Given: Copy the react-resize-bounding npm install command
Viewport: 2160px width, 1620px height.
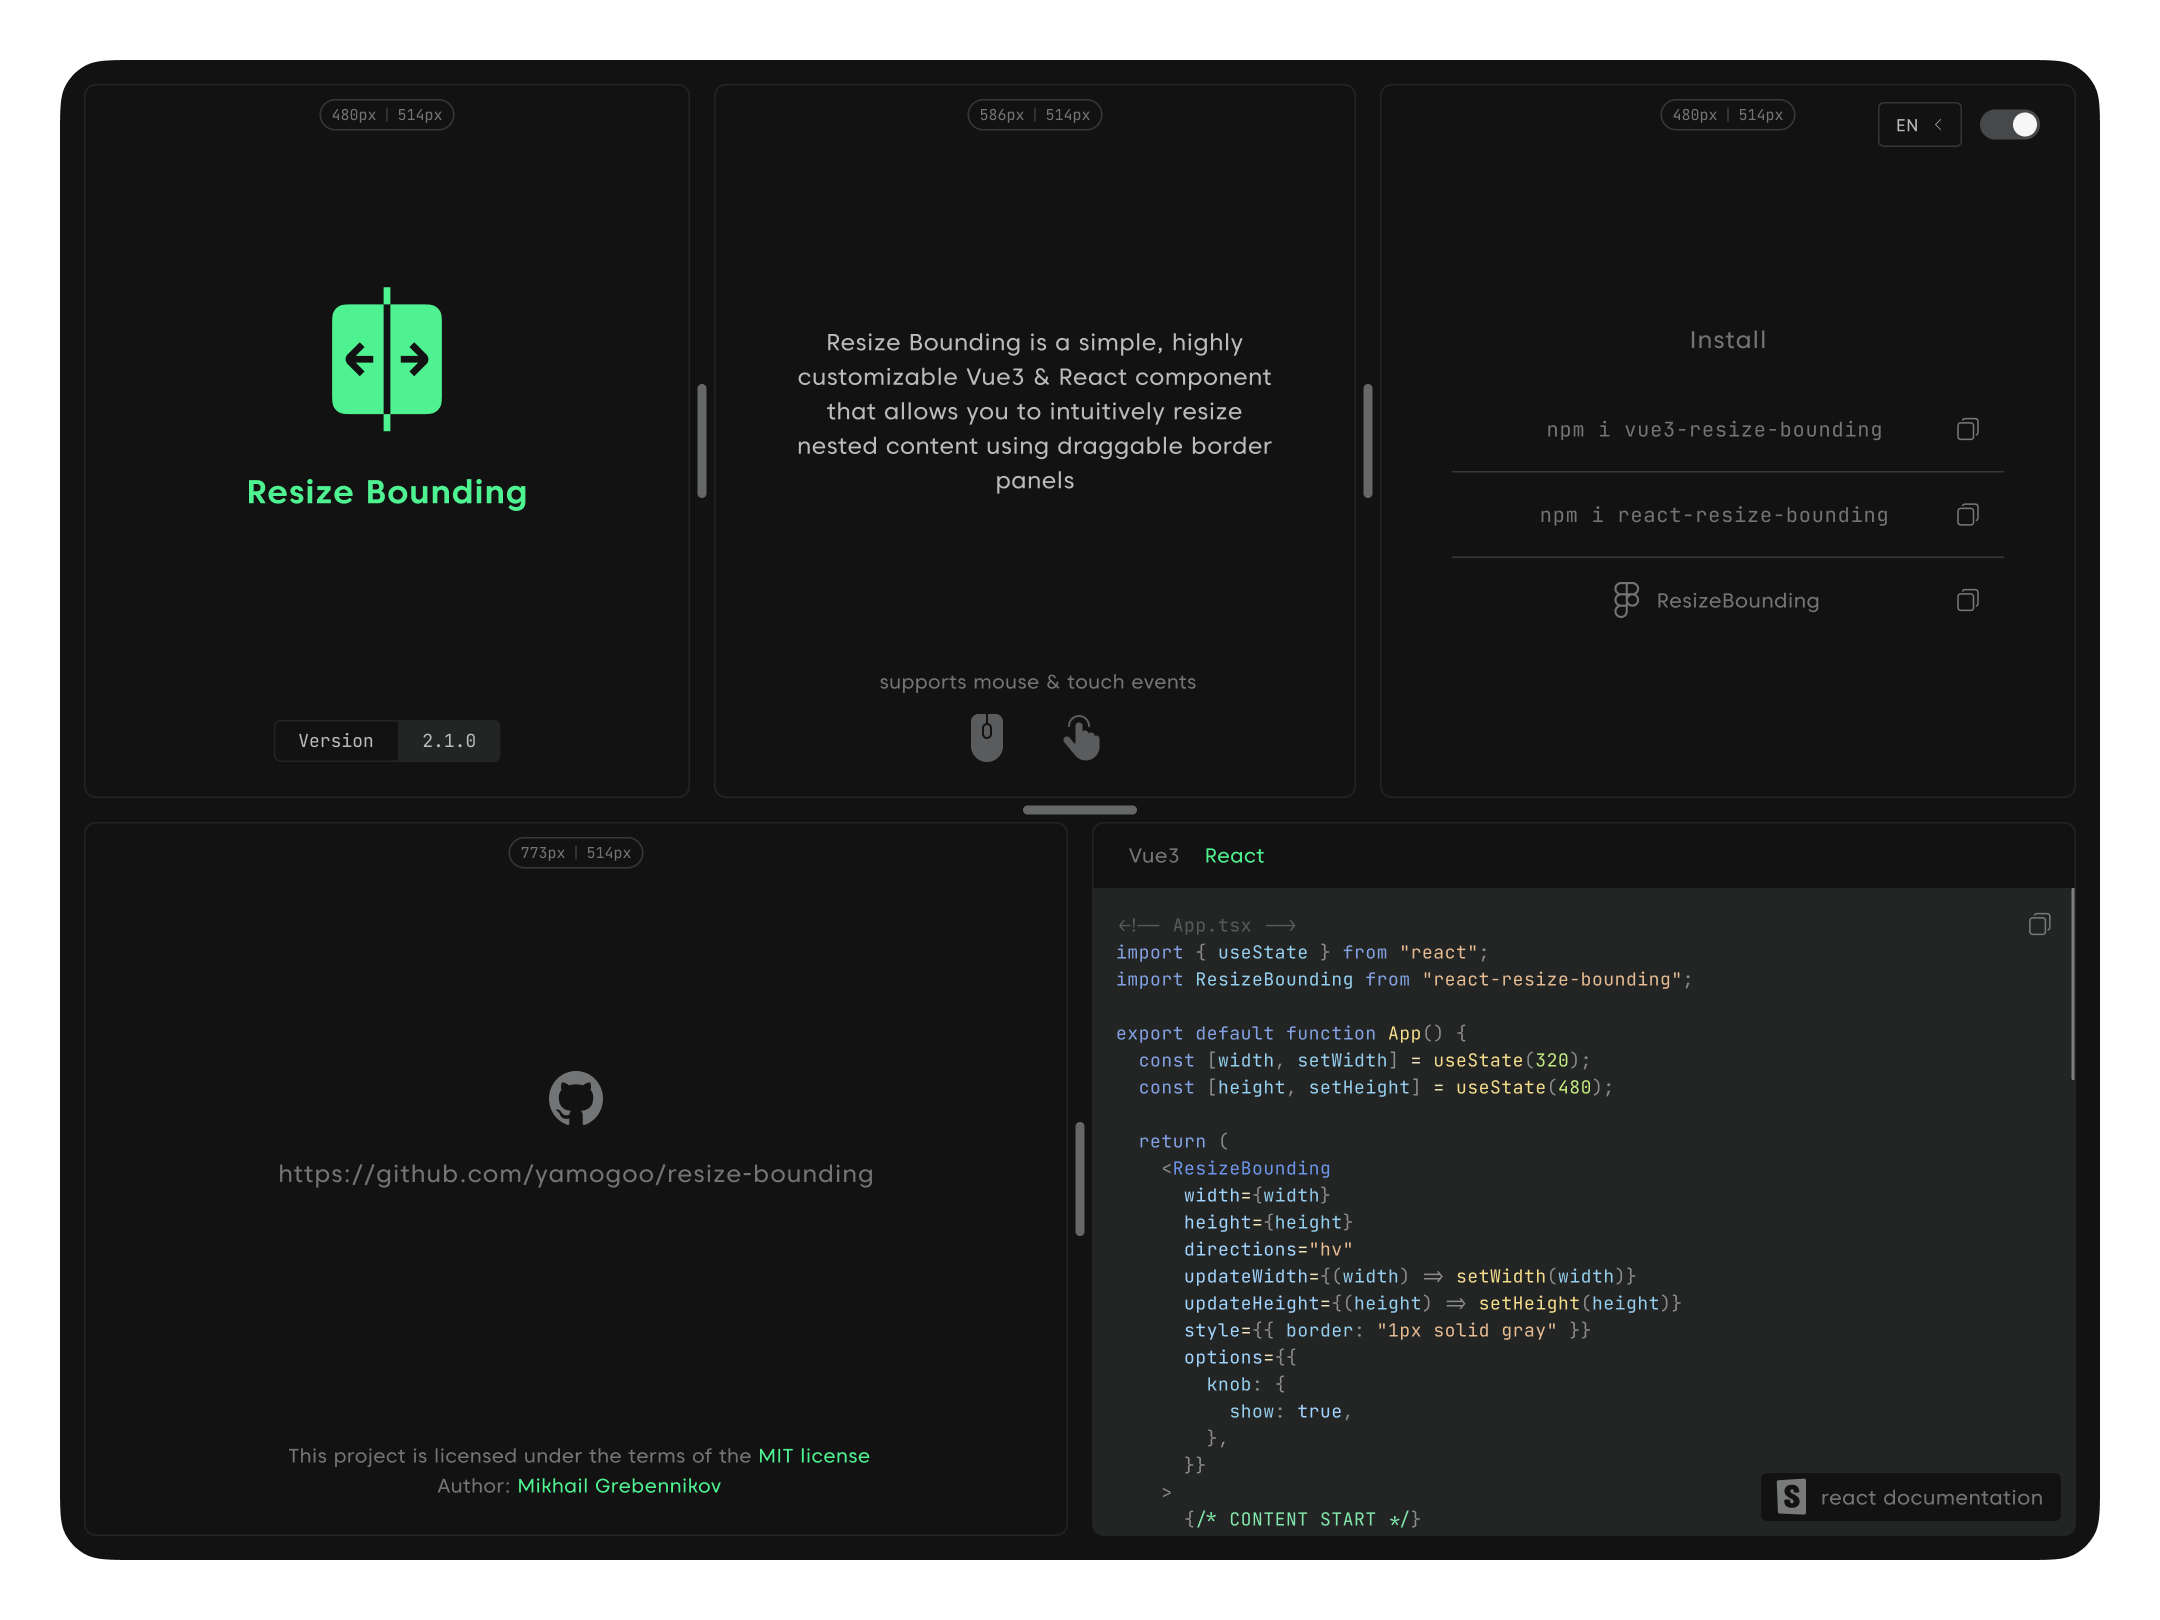Looking at the screenshot, I should 1968,514.
